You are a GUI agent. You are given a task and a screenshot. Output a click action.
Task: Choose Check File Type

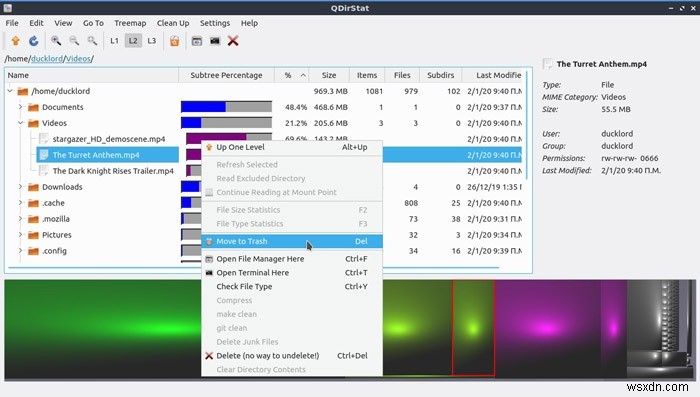click(292, 286)
